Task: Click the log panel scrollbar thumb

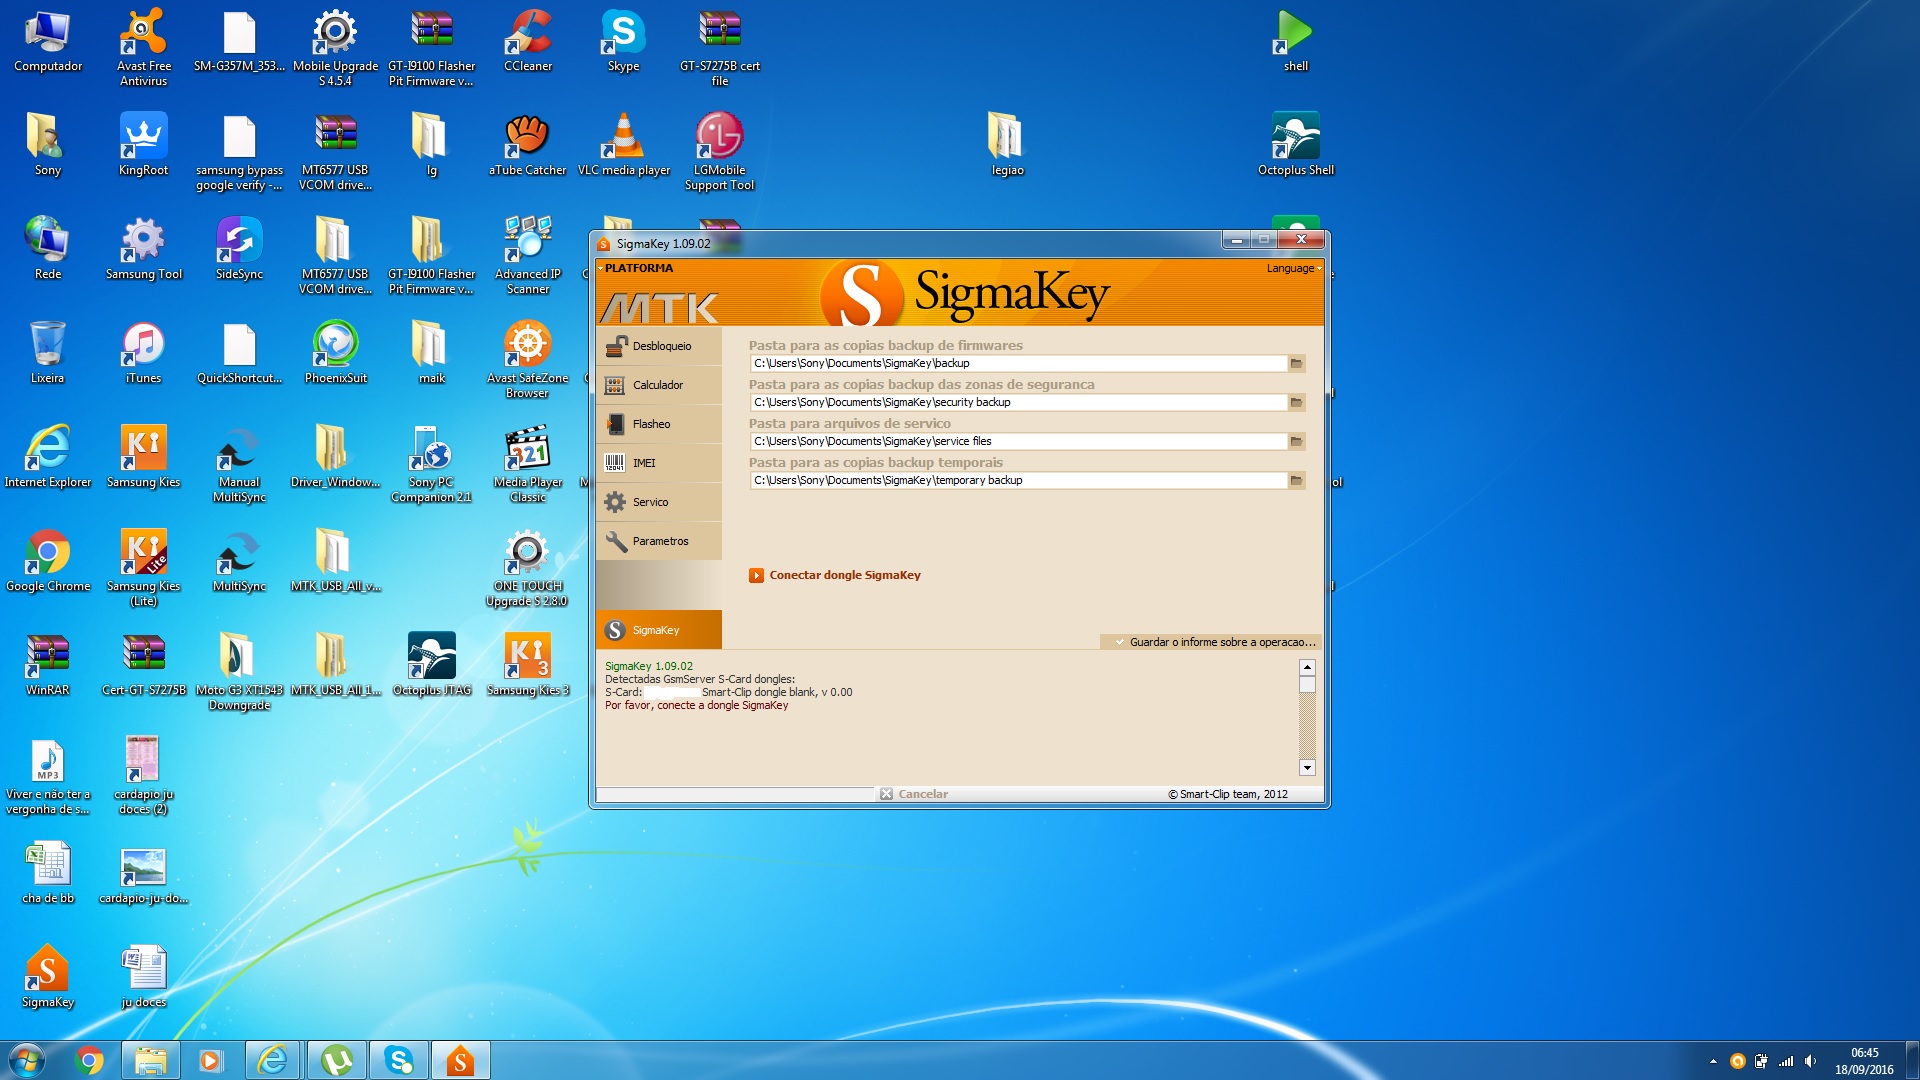Action: click(x=1307, y=685)
